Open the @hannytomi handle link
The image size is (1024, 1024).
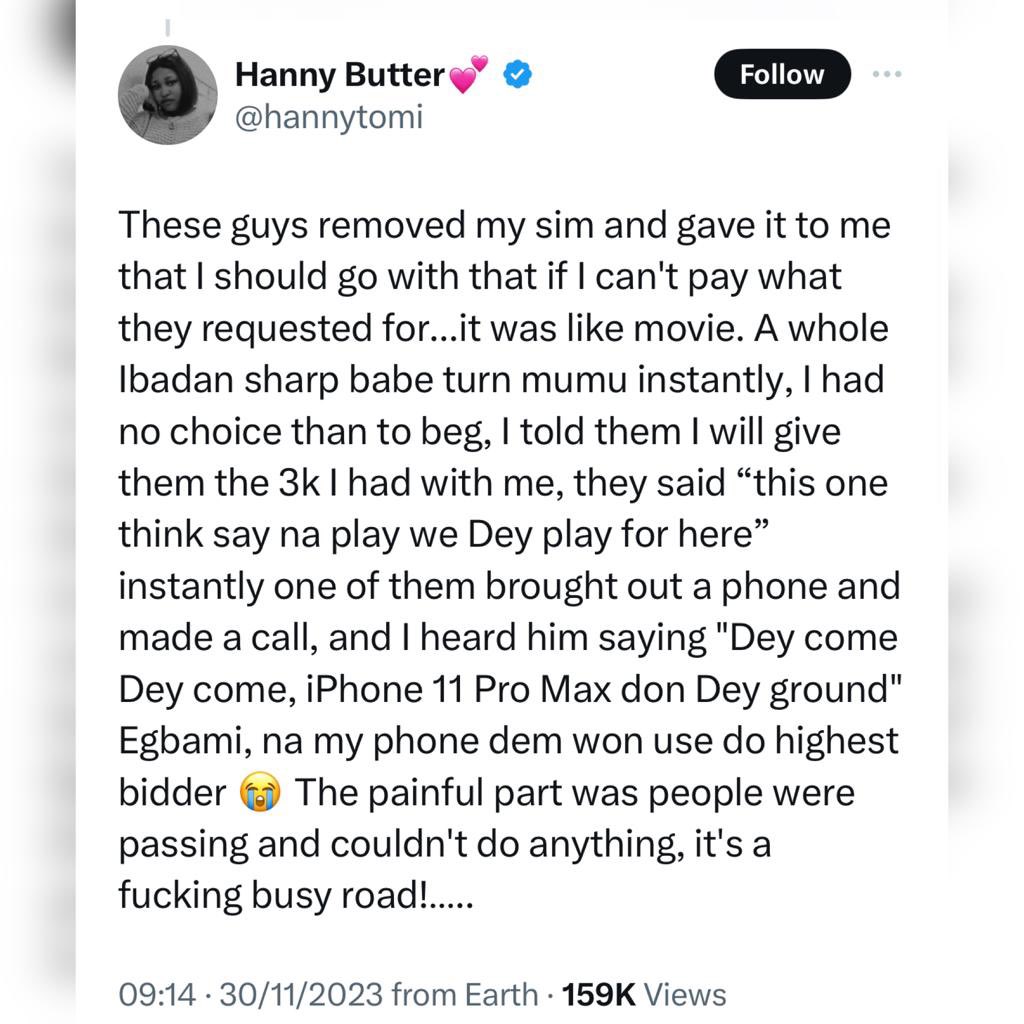click(x=328, y=117)
